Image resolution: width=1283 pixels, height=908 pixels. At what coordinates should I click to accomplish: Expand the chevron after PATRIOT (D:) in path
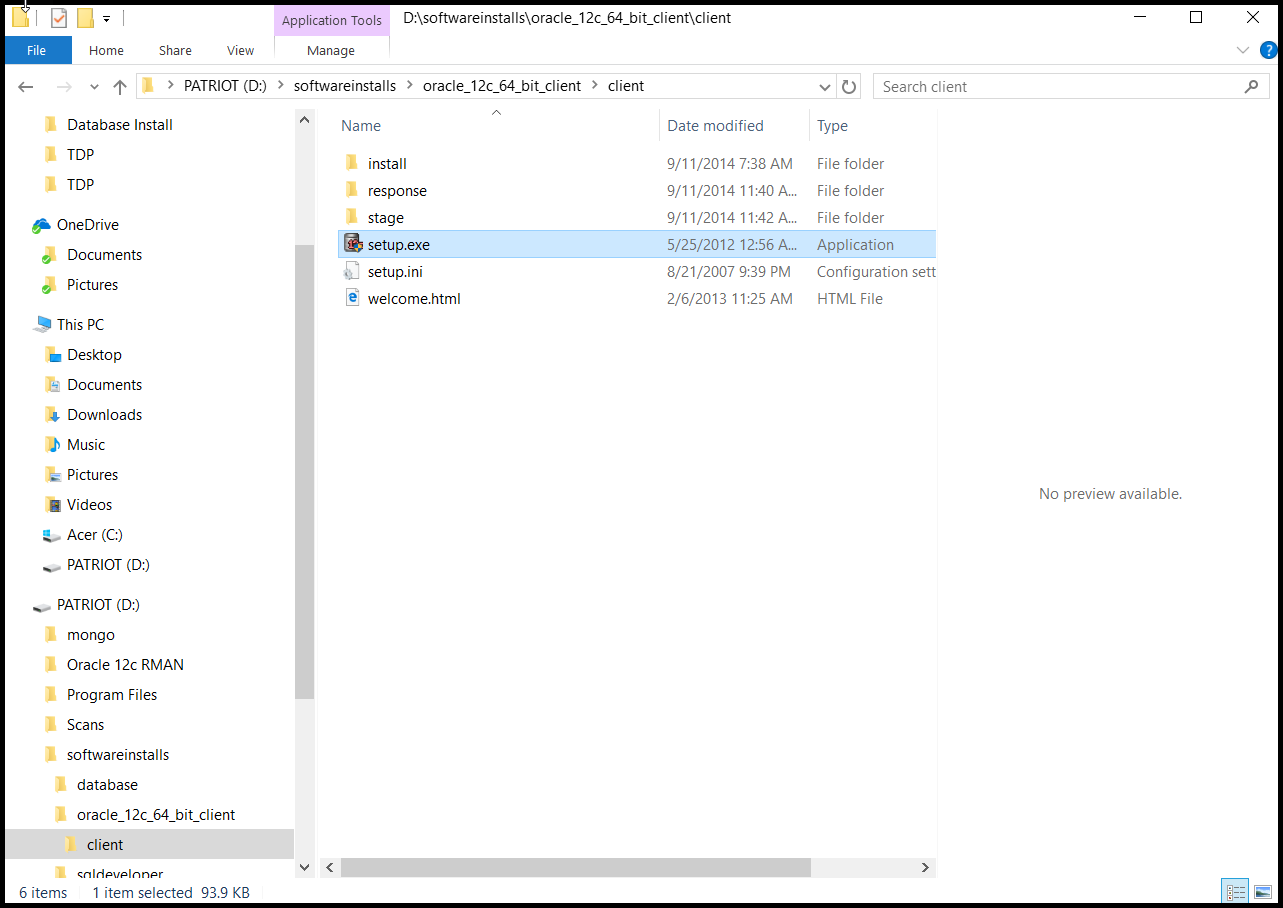279,86
